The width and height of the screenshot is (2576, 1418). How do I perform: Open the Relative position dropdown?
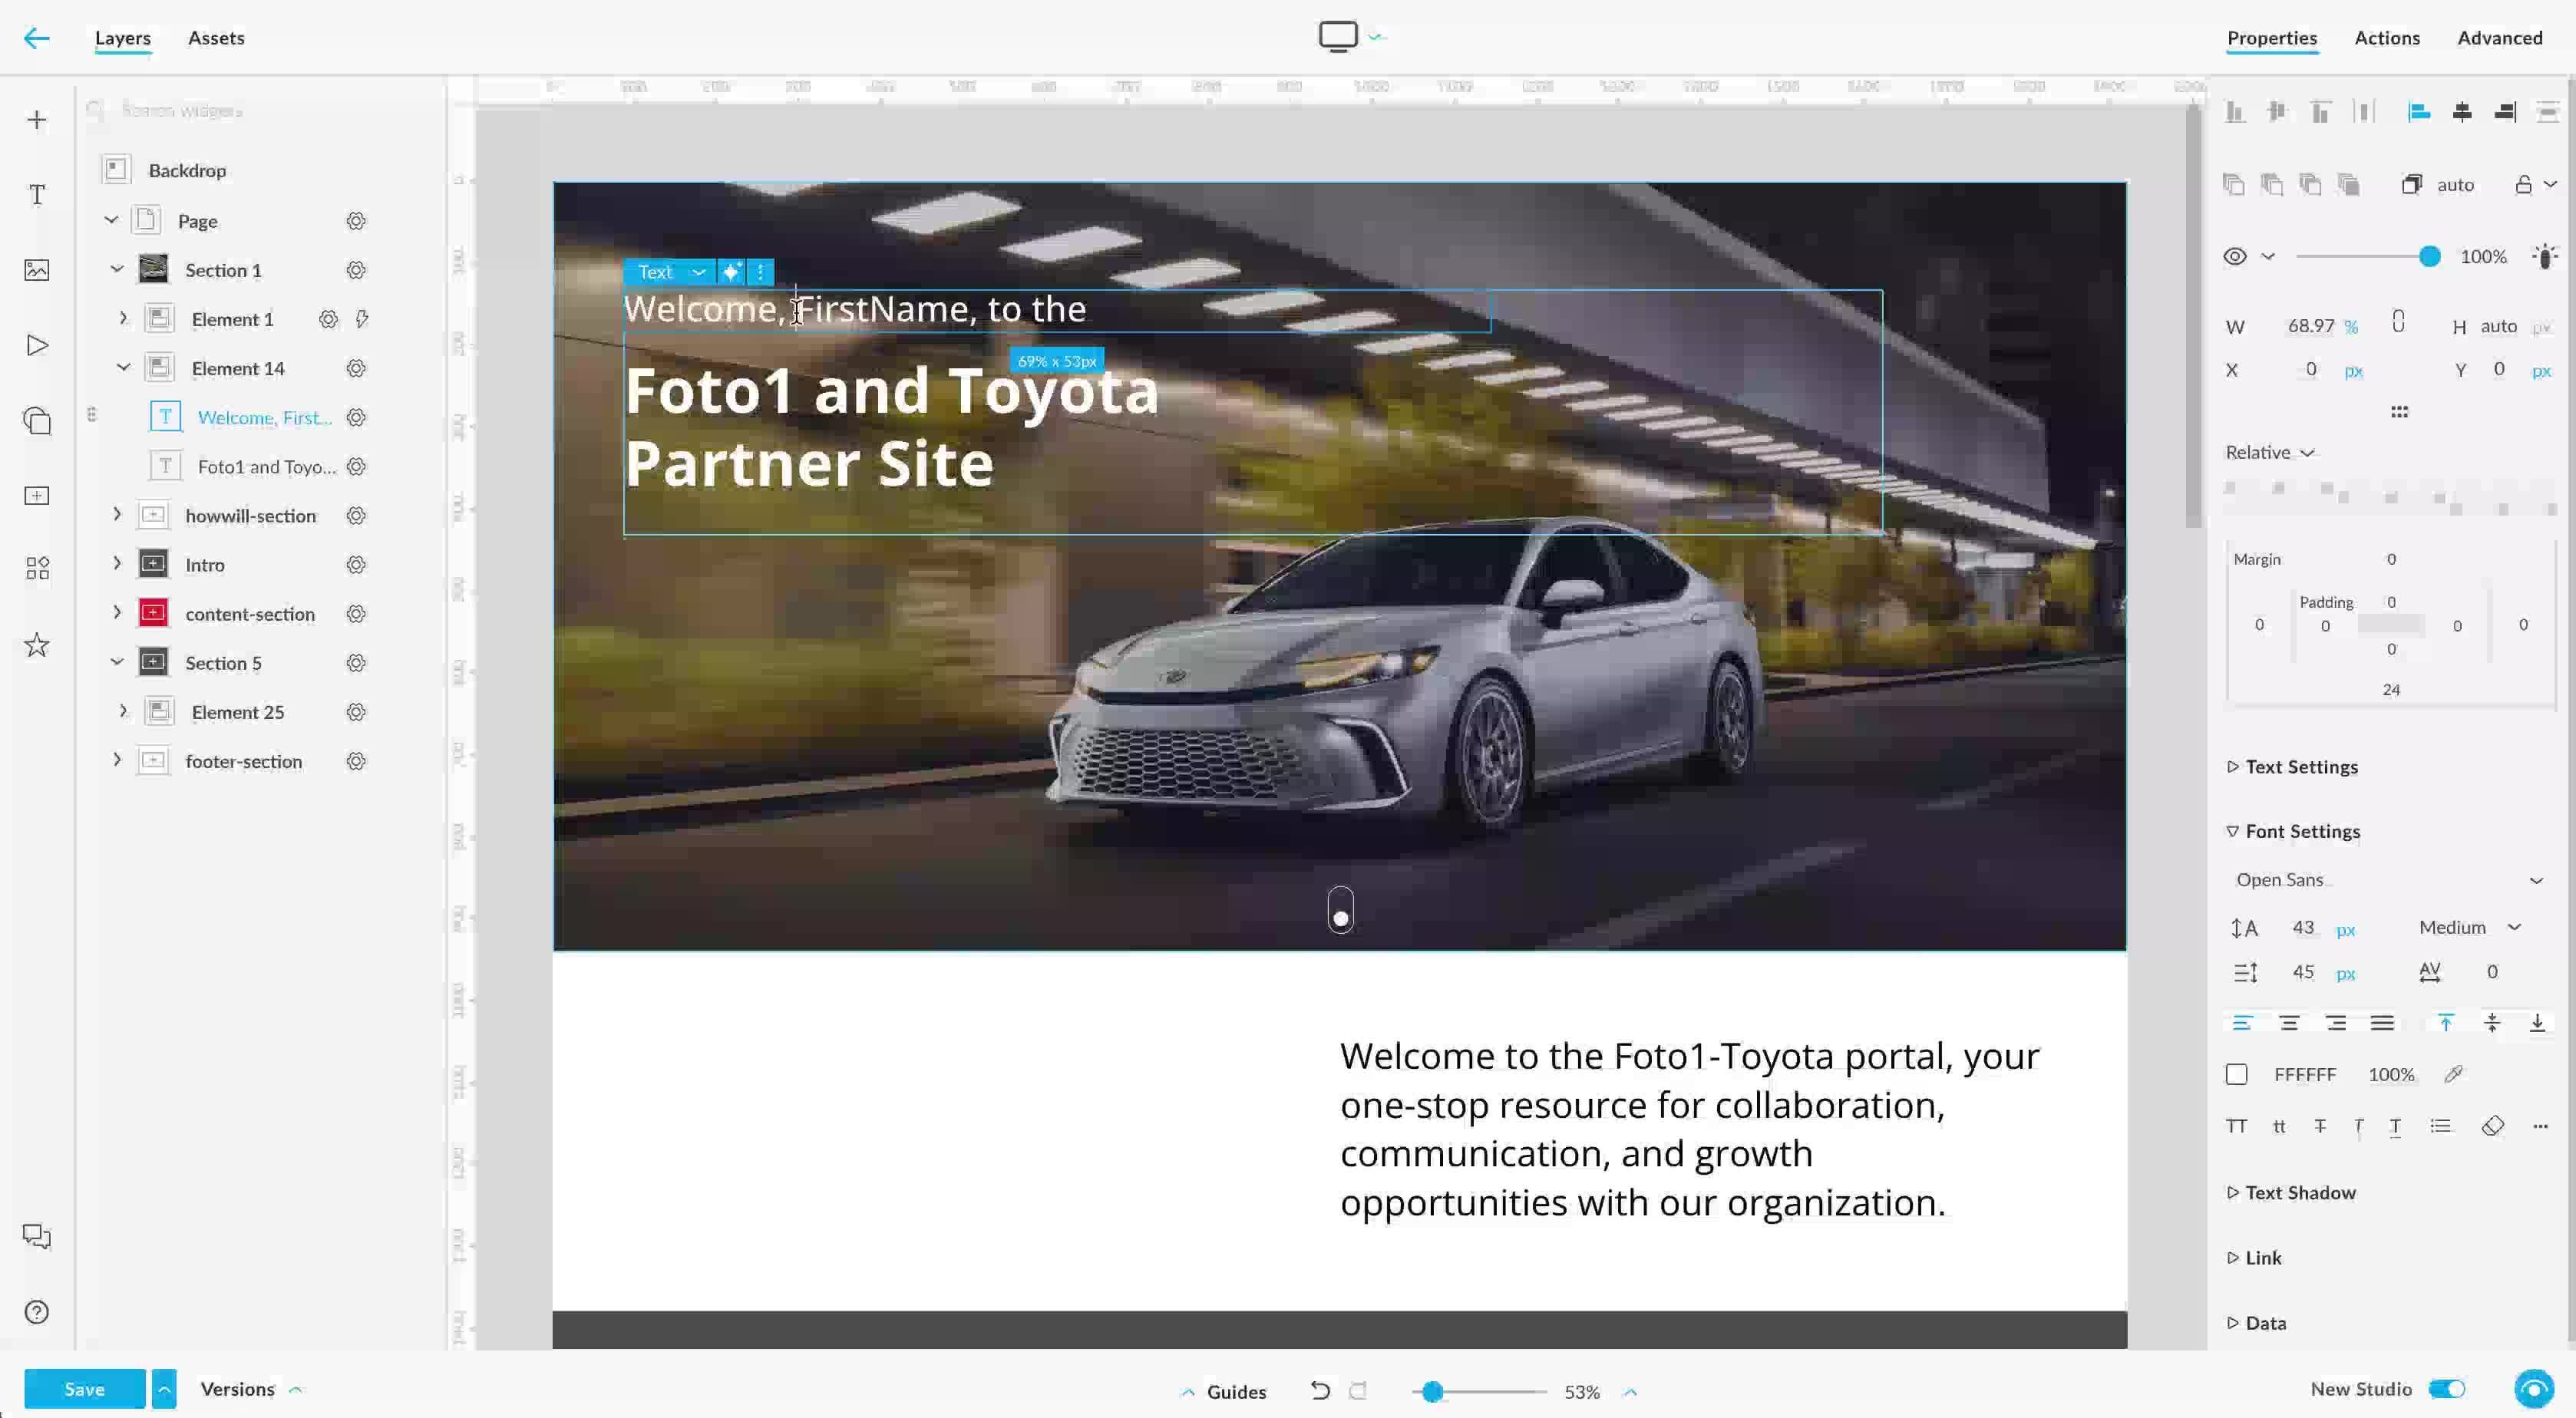click(2269, 452)
